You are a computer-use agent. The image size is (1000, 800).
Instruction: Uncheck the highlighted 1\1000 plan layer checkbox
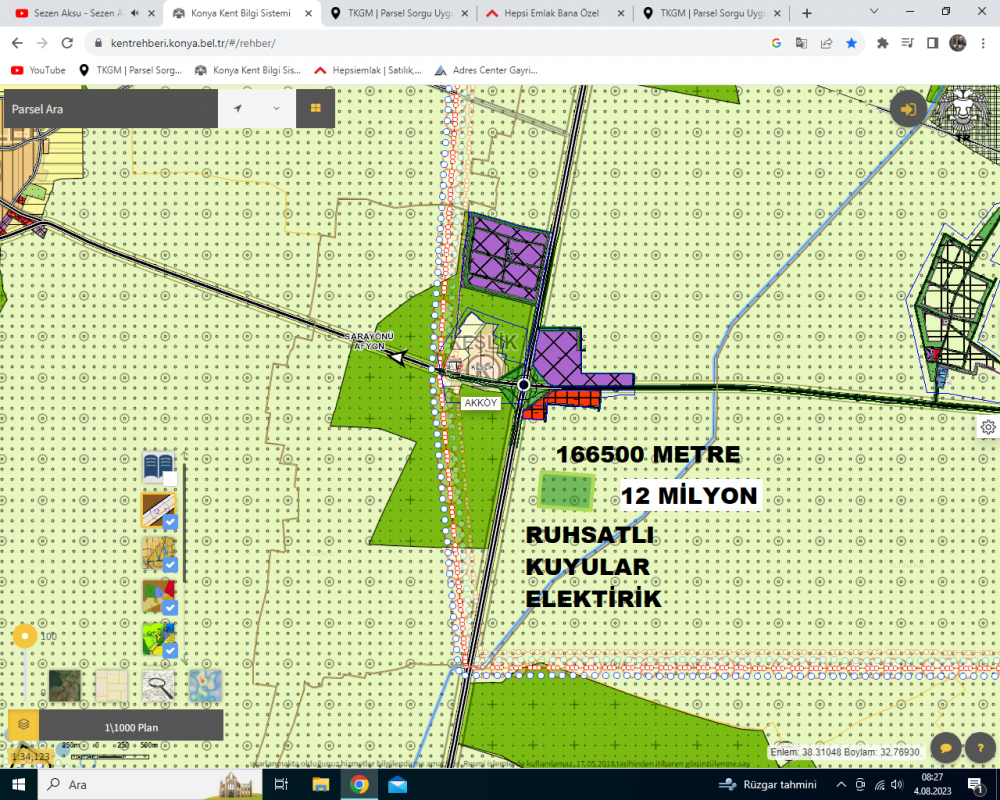coord(170,522)
